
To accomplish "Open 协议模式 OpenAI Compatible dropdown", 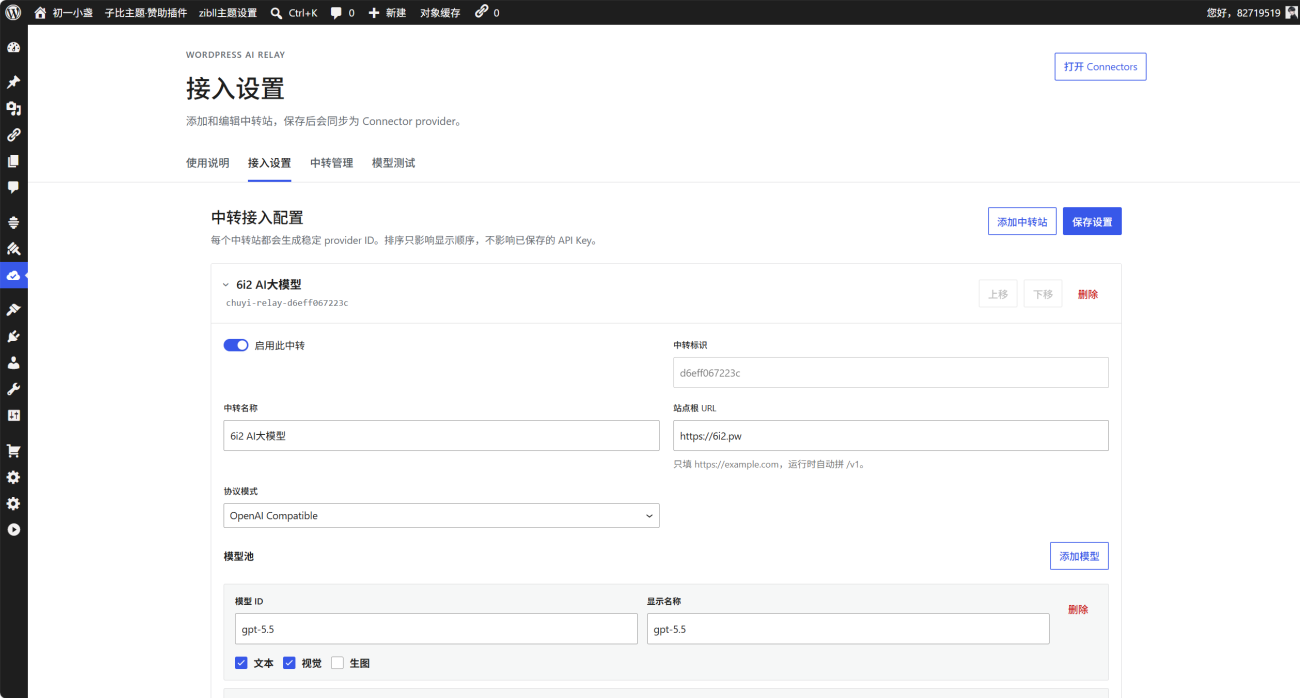I will click(x=441, y=516).
